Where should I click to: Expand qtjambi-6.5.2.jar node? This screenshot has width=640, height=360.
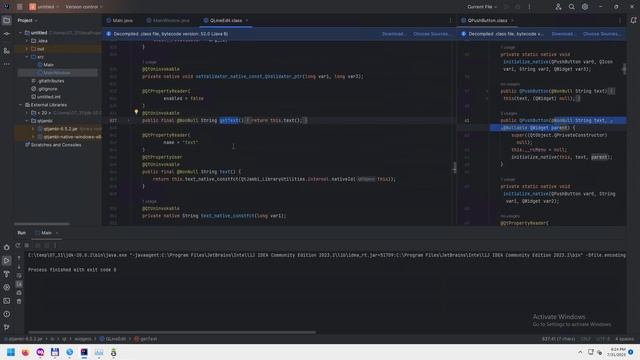(33, 129)
